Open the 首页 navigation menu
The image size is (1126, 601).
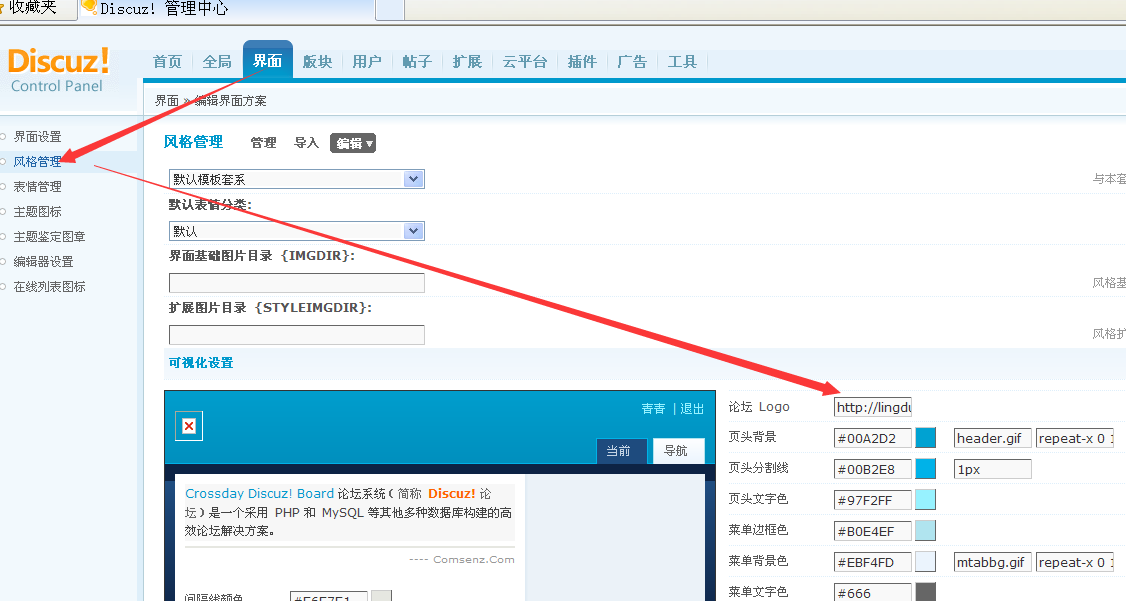[x=167, y=62]
